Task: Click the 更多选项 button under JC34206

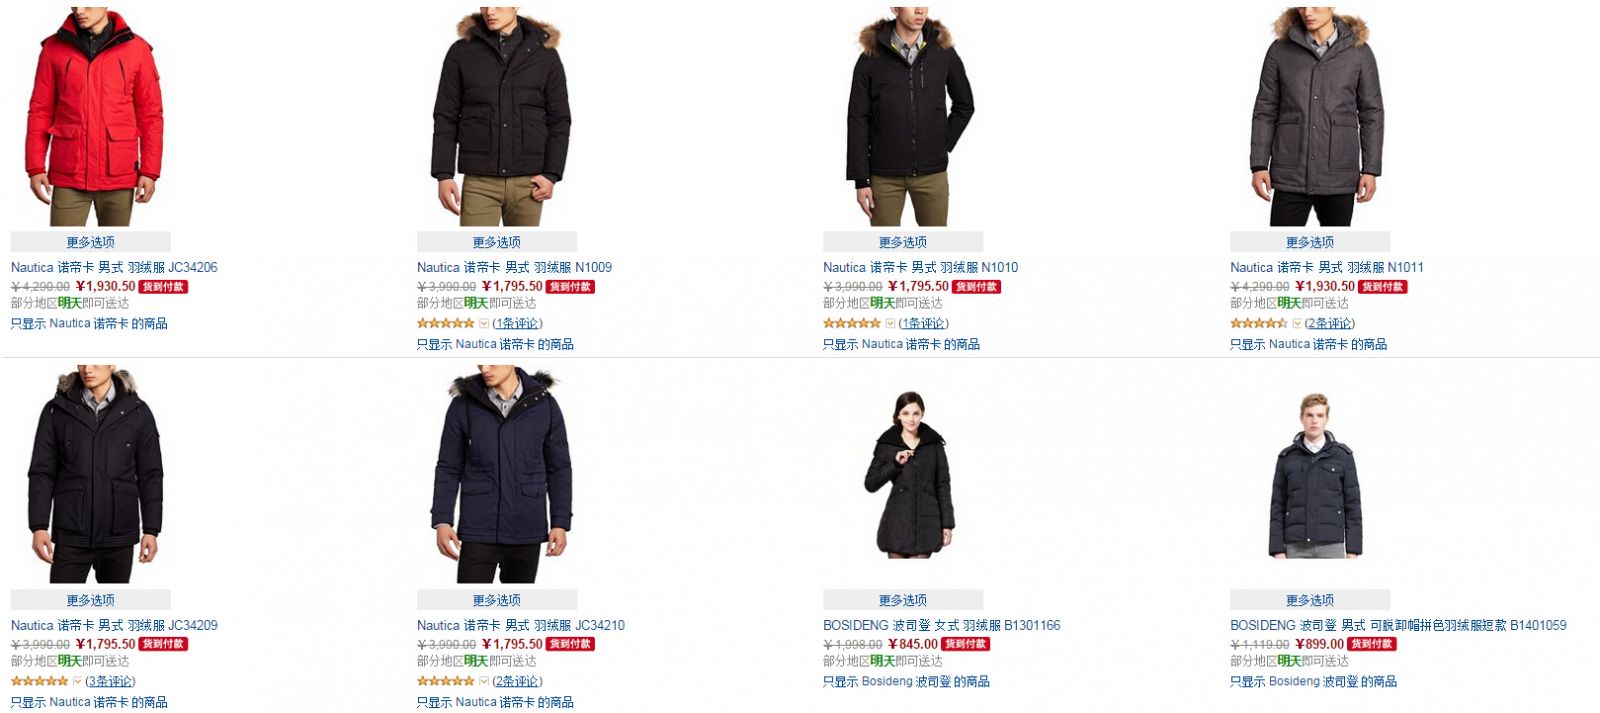Action: (91, 242)
